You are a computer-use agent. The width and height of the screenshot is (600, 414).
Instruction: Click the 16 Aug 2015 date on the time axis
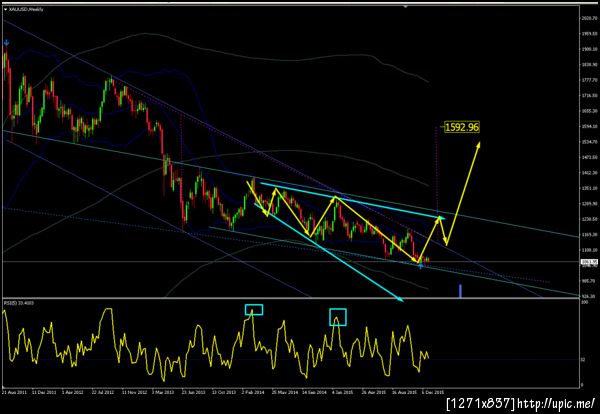pyautogui.click(x=404, y=393)
